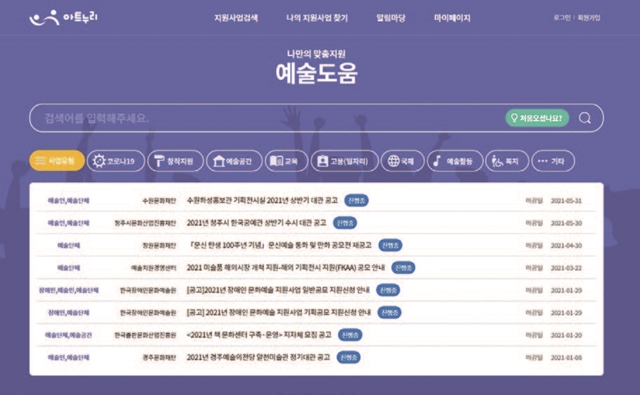Click the 진행중 badge on the 기획공모 row
640x395 pixels.
[389, 313]
